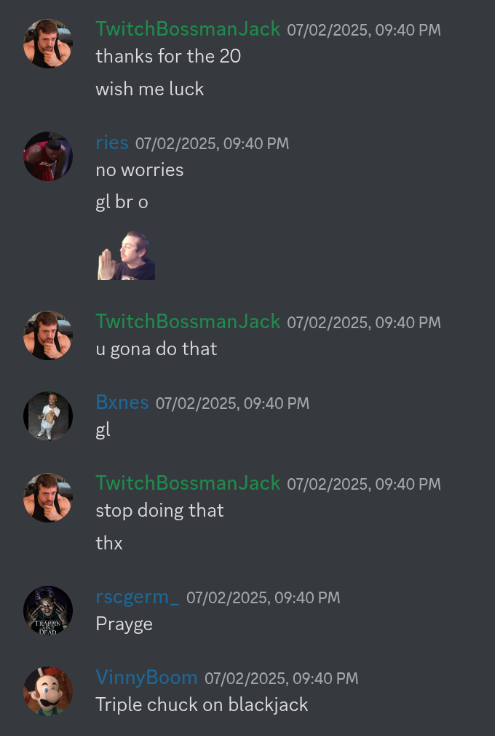
Task: Click ries' profile avatar
Action: pyautogui.click(x=48, y=156)
